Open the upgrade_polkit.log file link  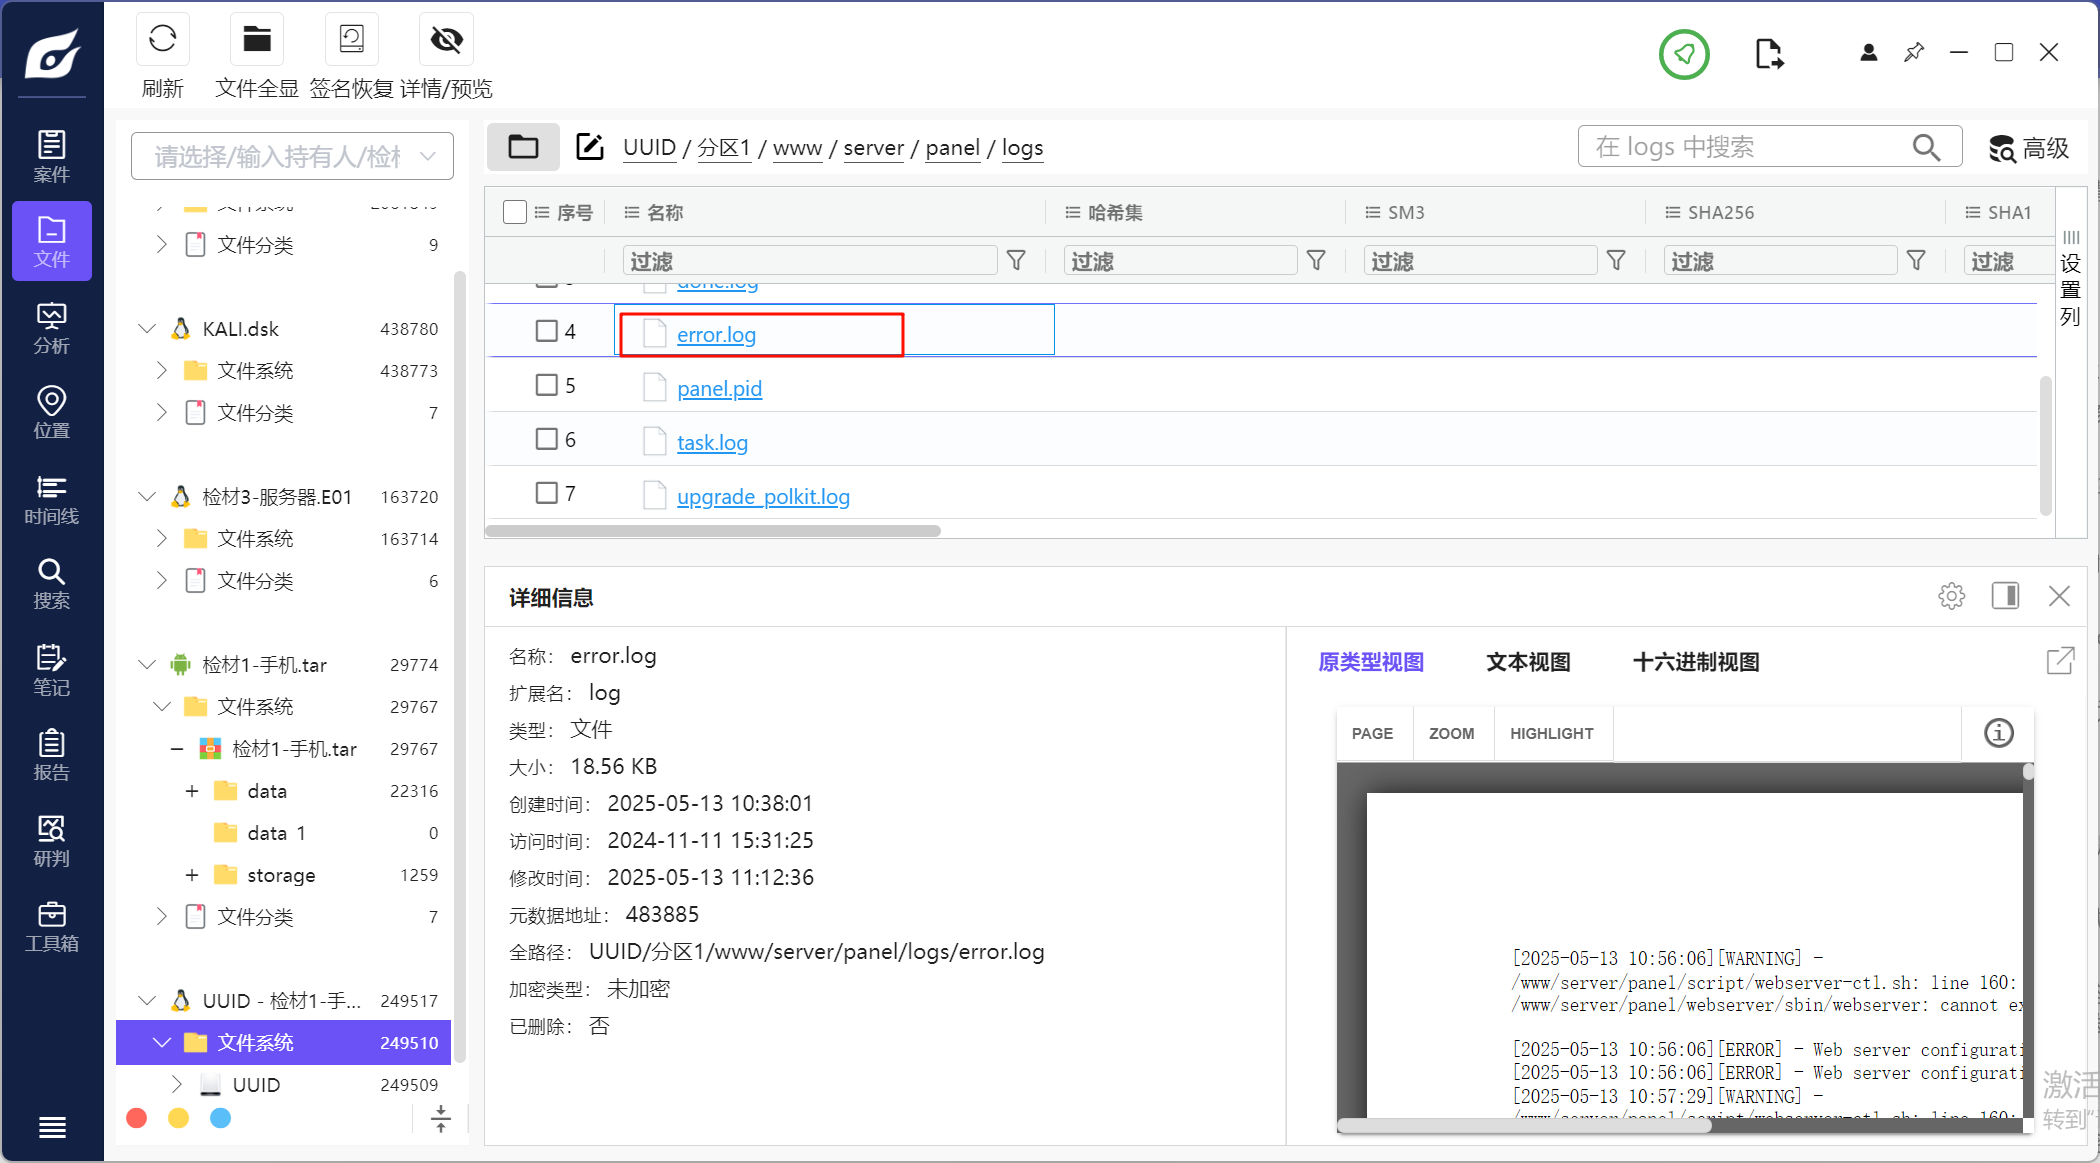point(763,496)
